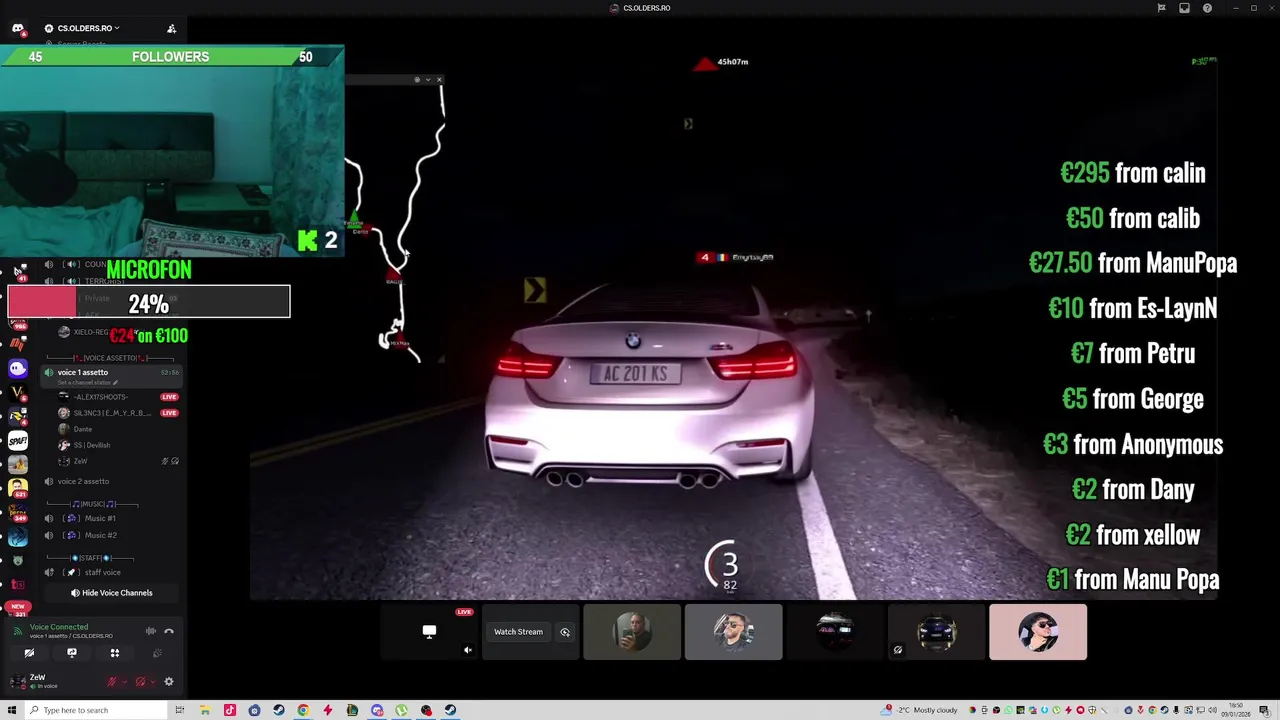Click Voice Connected status text
Screen dimensions: 1280x720
coord(59,627)
